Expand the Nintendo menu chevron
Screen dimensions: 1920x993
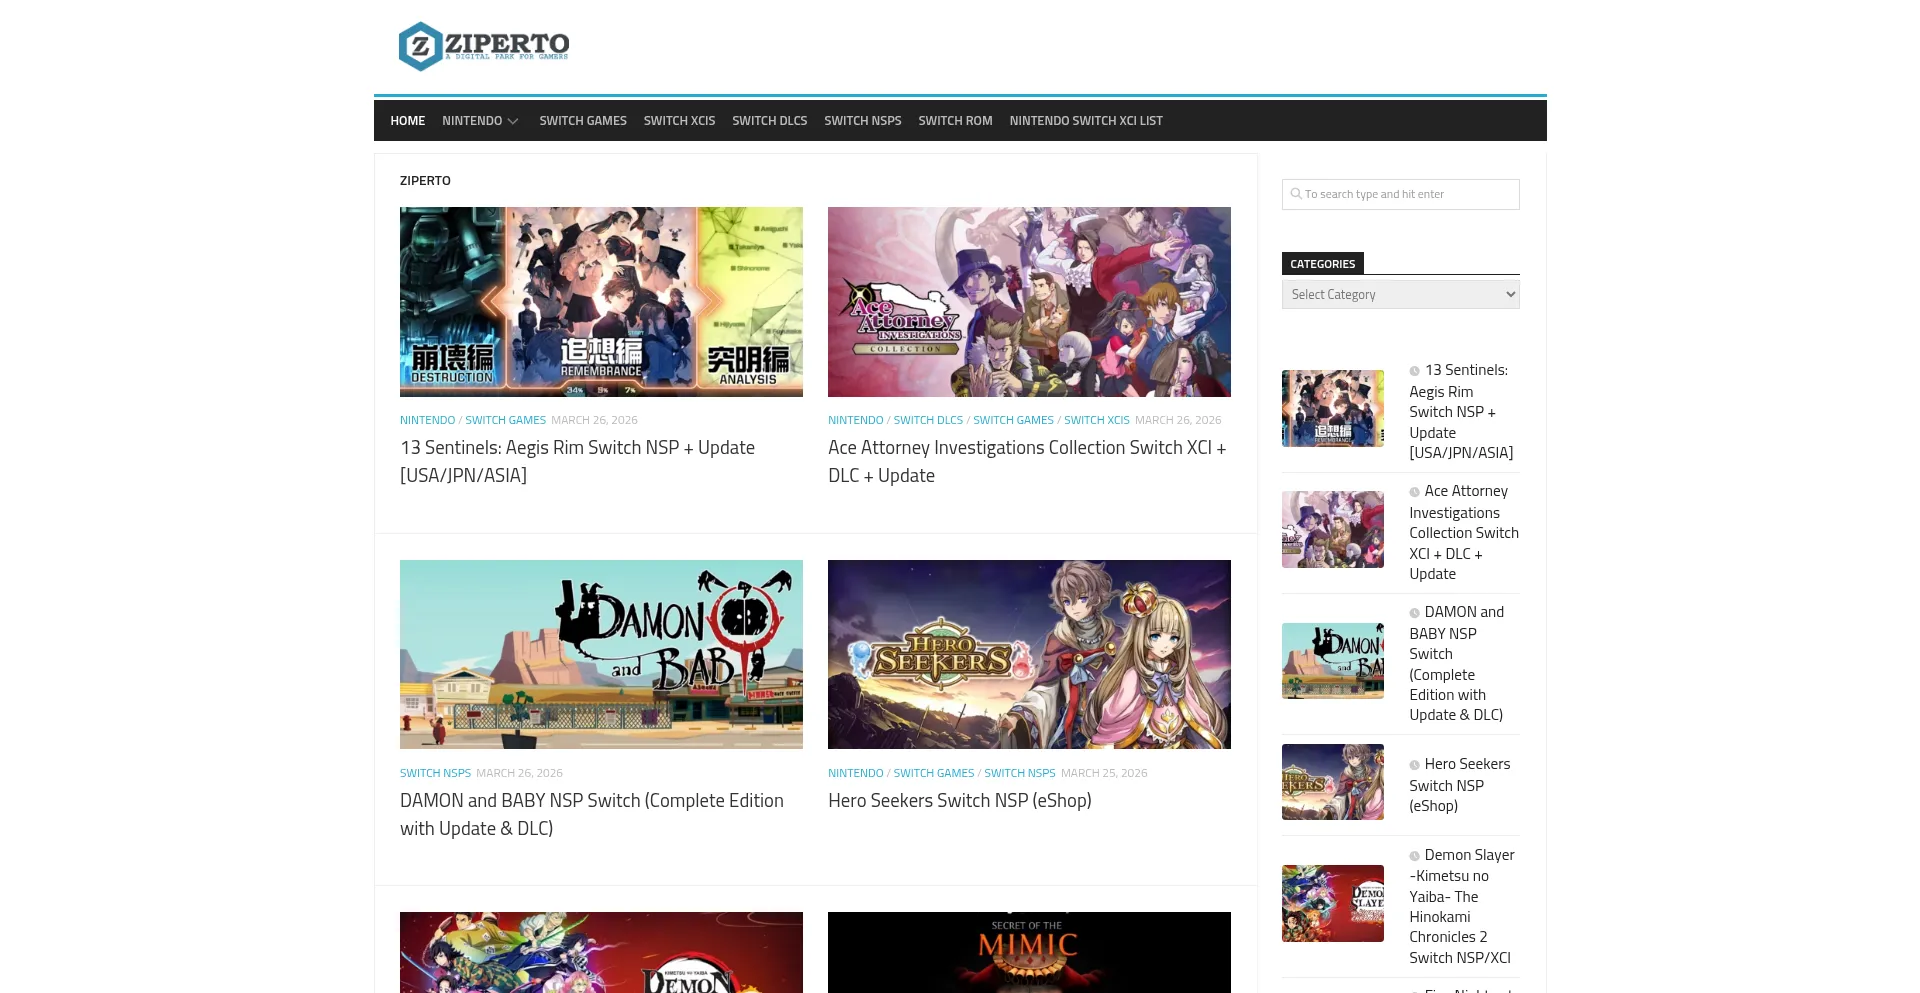coord(513,122)
